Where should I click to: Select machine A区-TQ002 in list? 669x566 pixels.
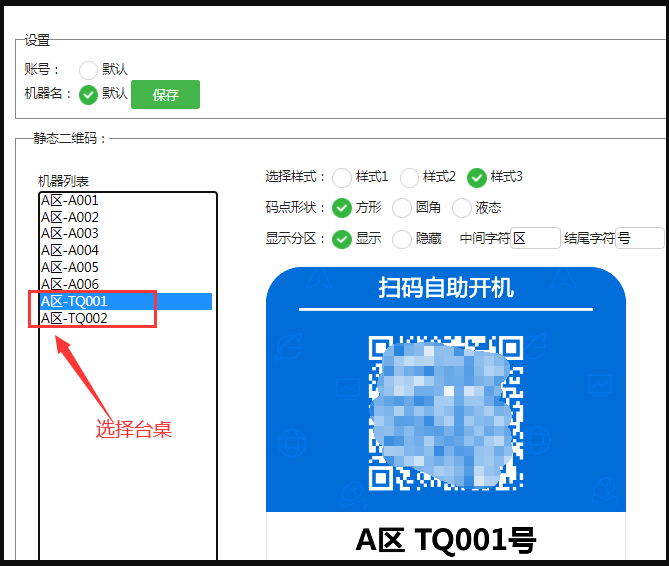click(x=126, y=318)
